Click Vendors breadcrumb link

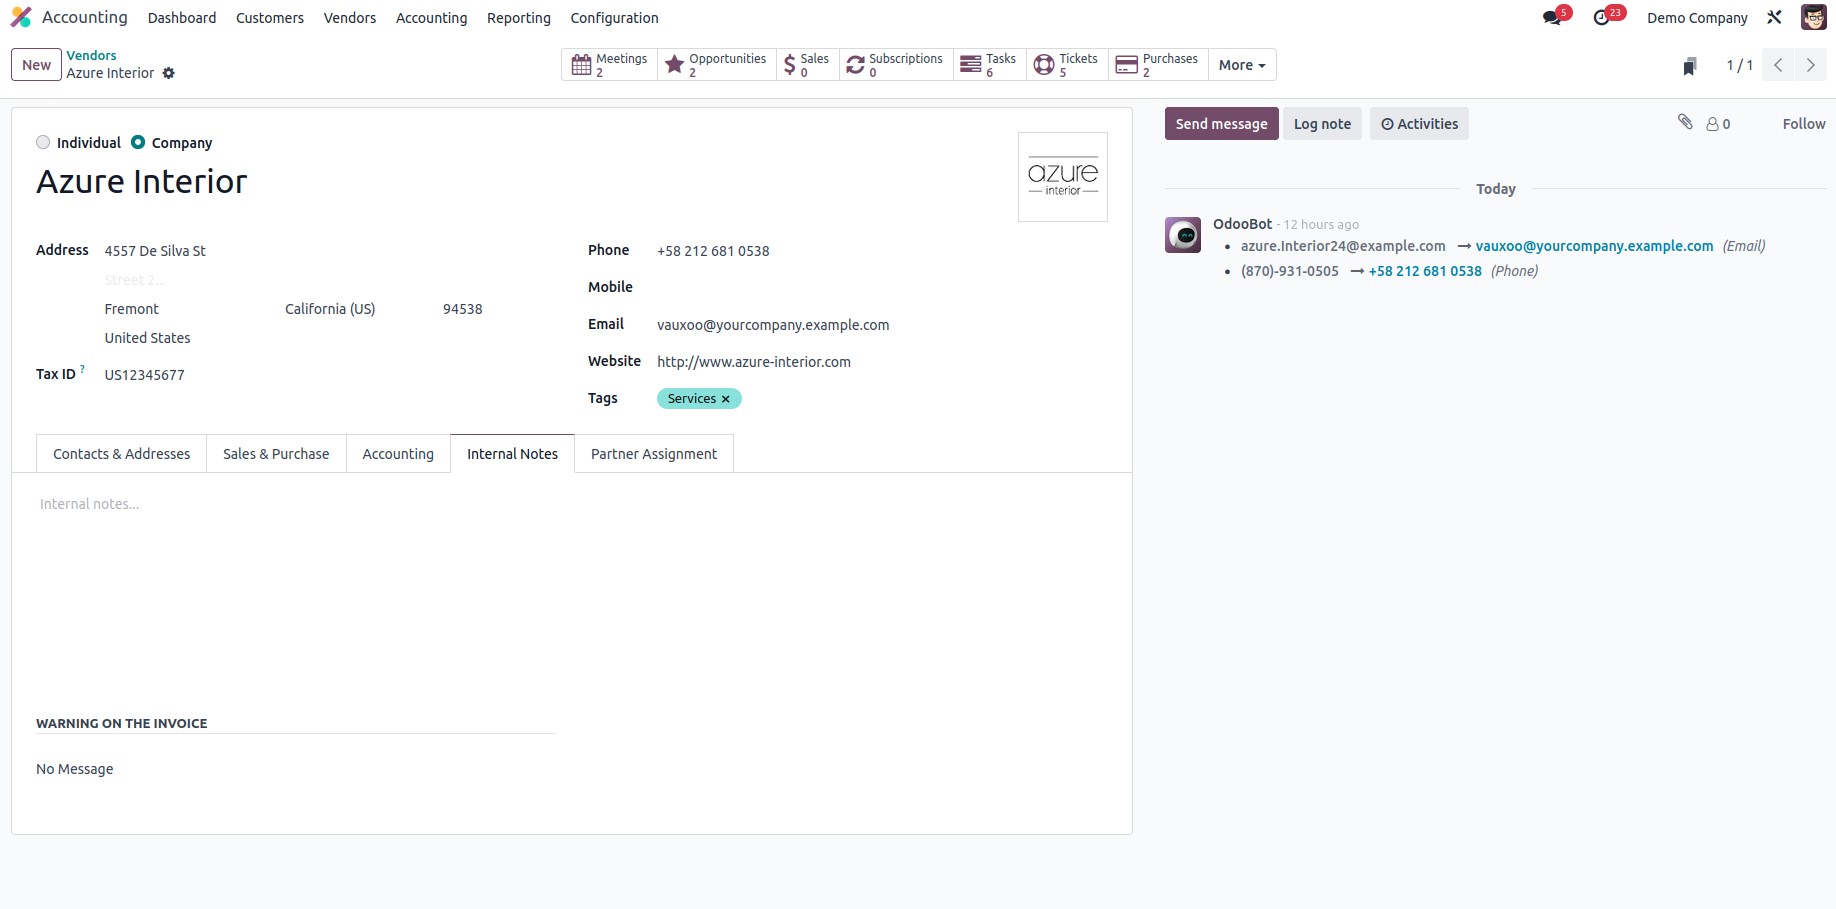91,56
